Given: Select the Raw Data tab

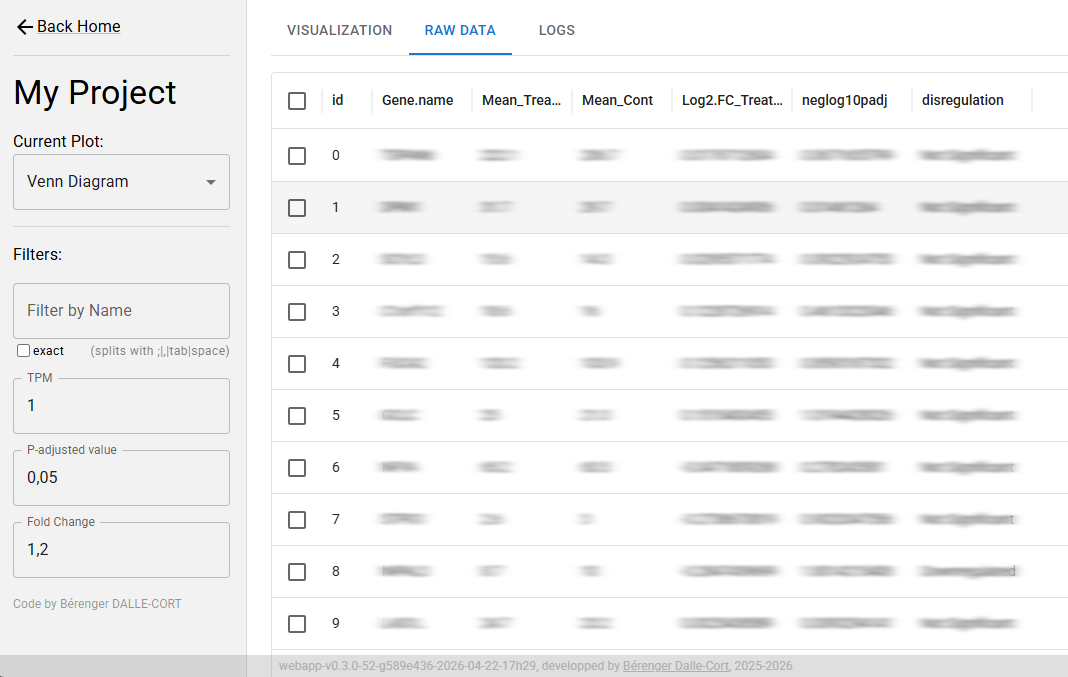Looking at the screenshot, I should coord(460,30).
